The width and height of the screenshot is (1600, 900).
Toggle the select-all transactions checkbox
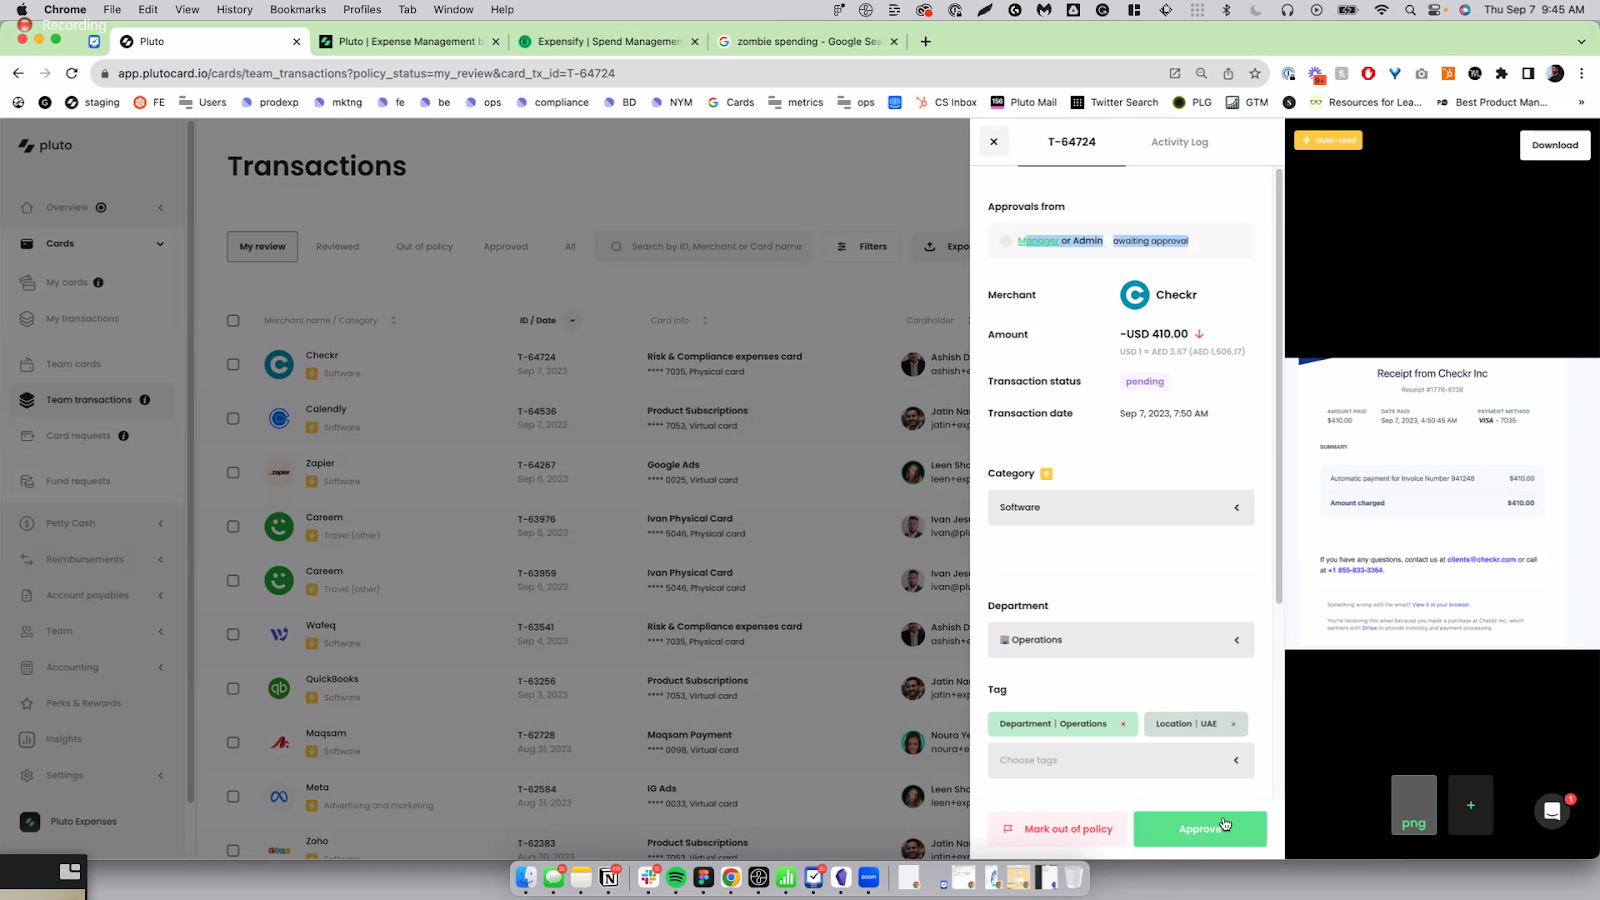tap(233, 321)
